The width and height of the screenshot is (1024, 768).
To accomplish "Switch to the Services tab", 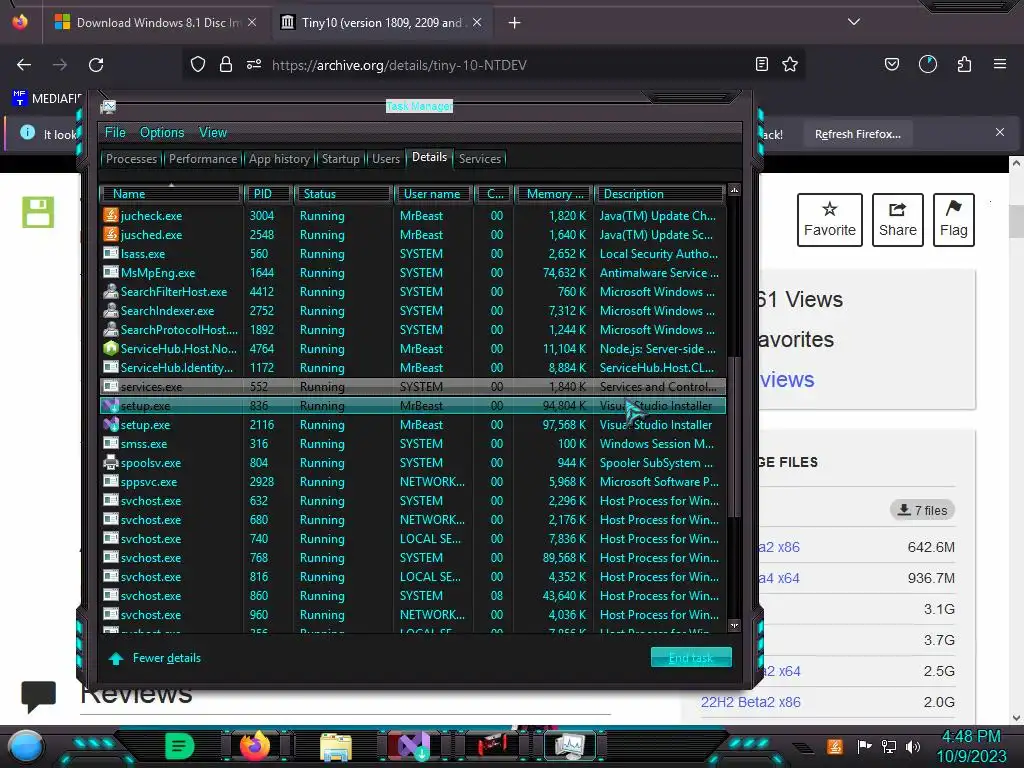I will 479,159.
